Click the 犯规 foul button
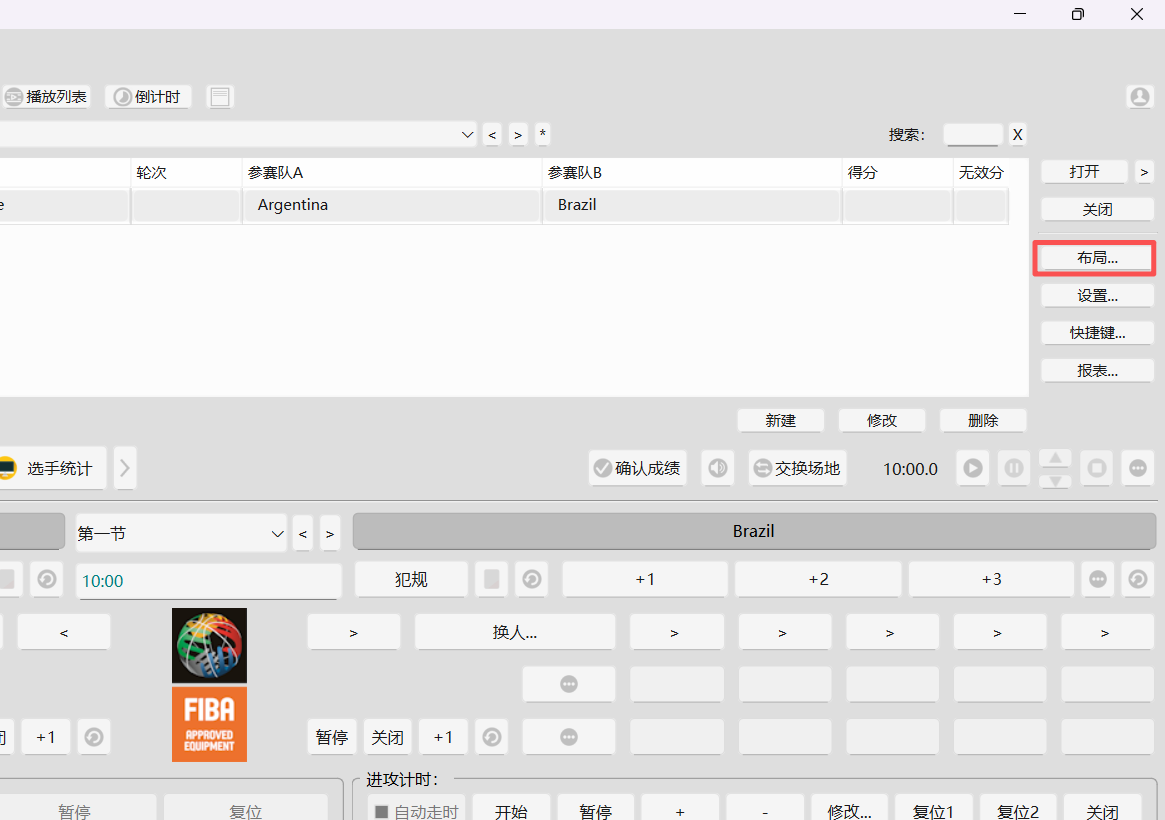Image resolution: width=1165 pixels, height=820 pixels. click(x=411, y=579)
